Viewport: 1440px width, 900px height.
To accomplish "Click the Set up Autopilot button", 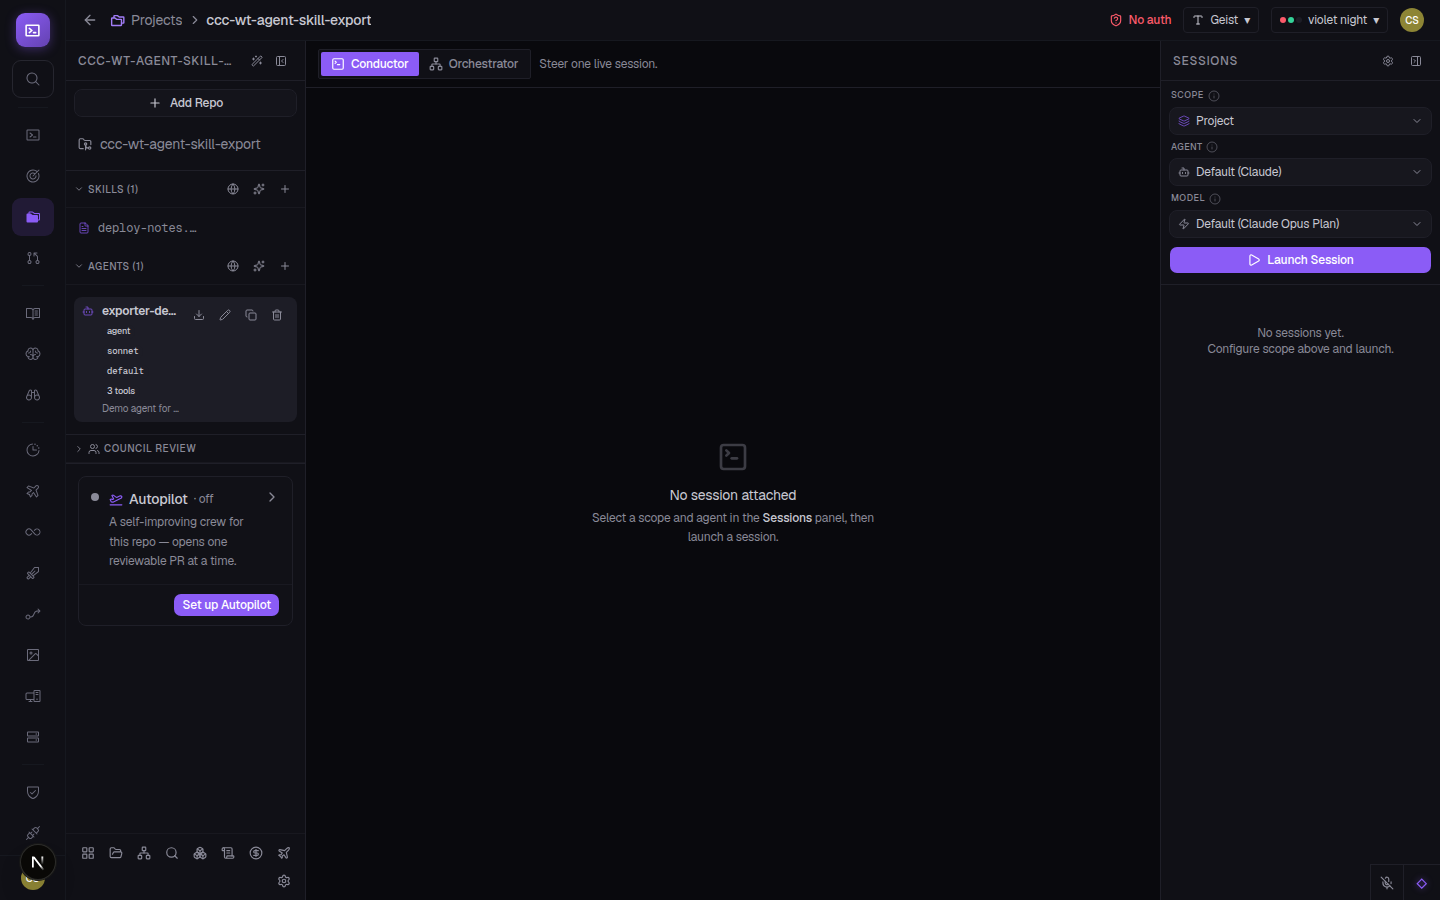I will click(226, 605).
